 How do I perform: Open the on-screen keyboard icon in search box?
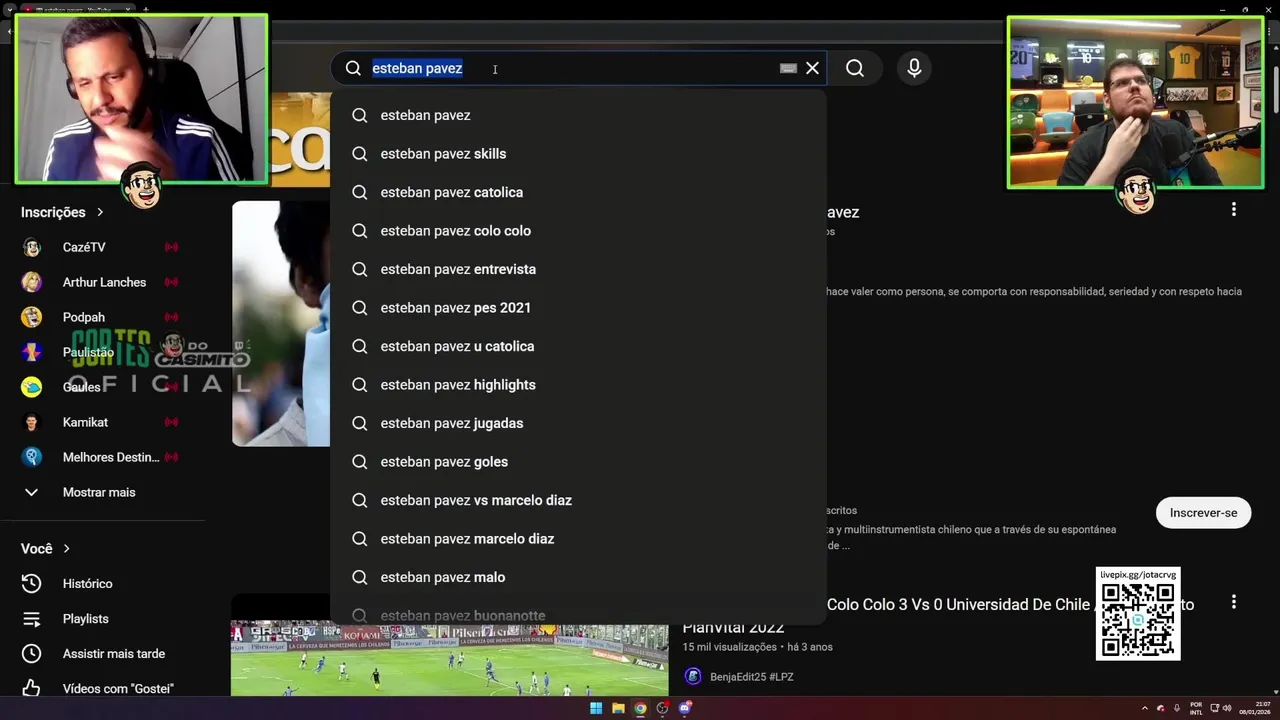(x=788, y=68)
